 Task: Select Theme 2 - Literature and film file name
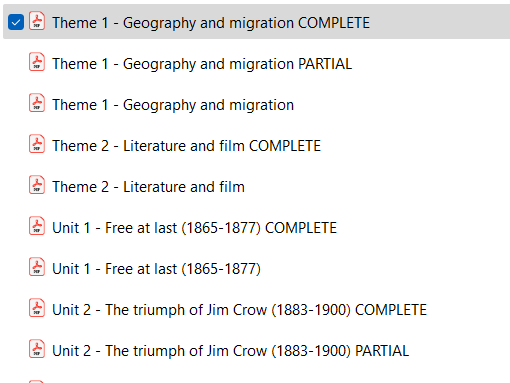[x=148, y=187]
